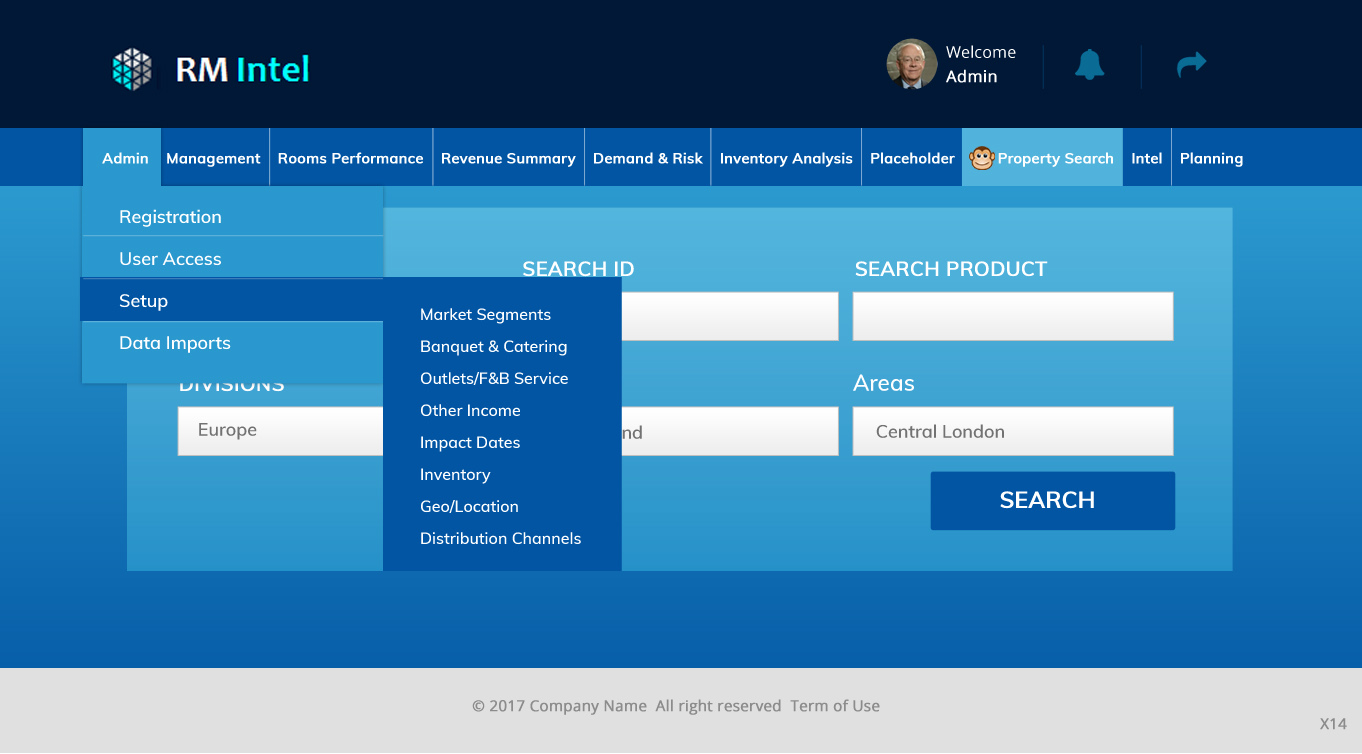
Task: Choose Distribution Channels from Setup submenu
Action: 500,538
